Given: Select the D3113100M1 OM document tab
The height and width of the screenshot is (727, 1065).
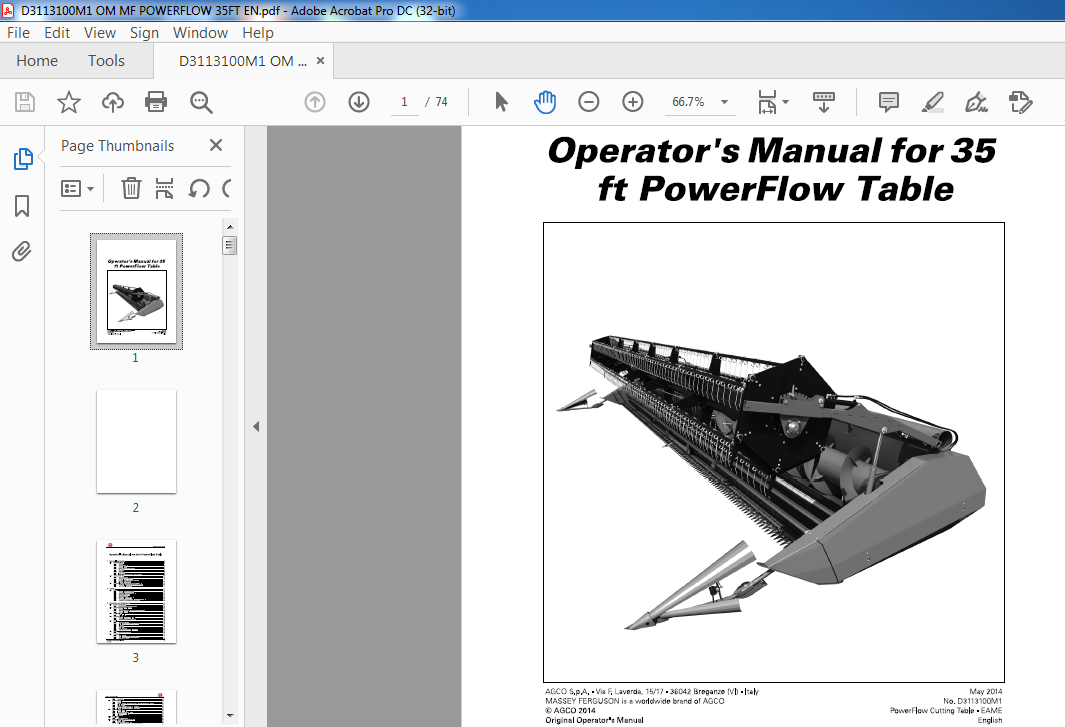Looking at the screenshot, I should 242,61.
